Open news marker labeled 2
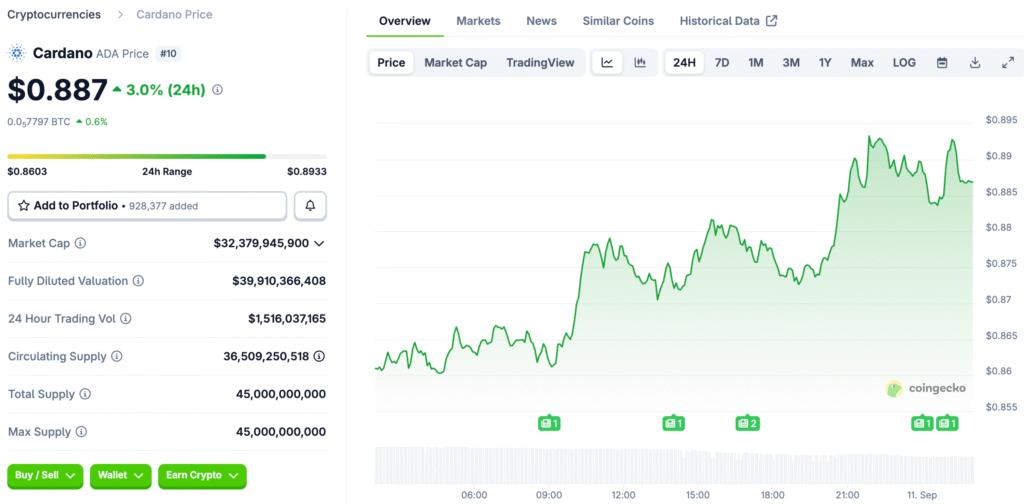 point(747,424)
